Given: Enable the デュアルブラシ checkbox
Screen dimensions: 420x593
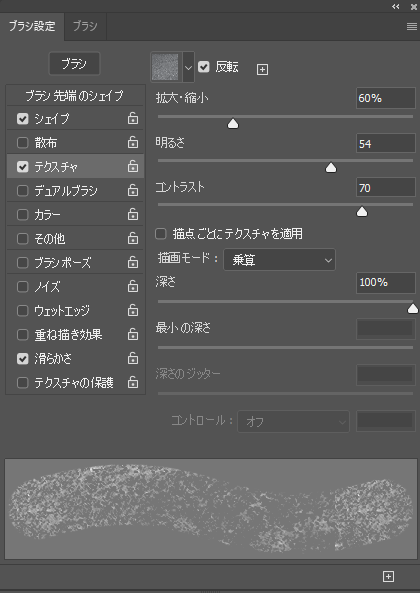Looking at the screenshot, I should pyautogui.click(x=23, y=191).
